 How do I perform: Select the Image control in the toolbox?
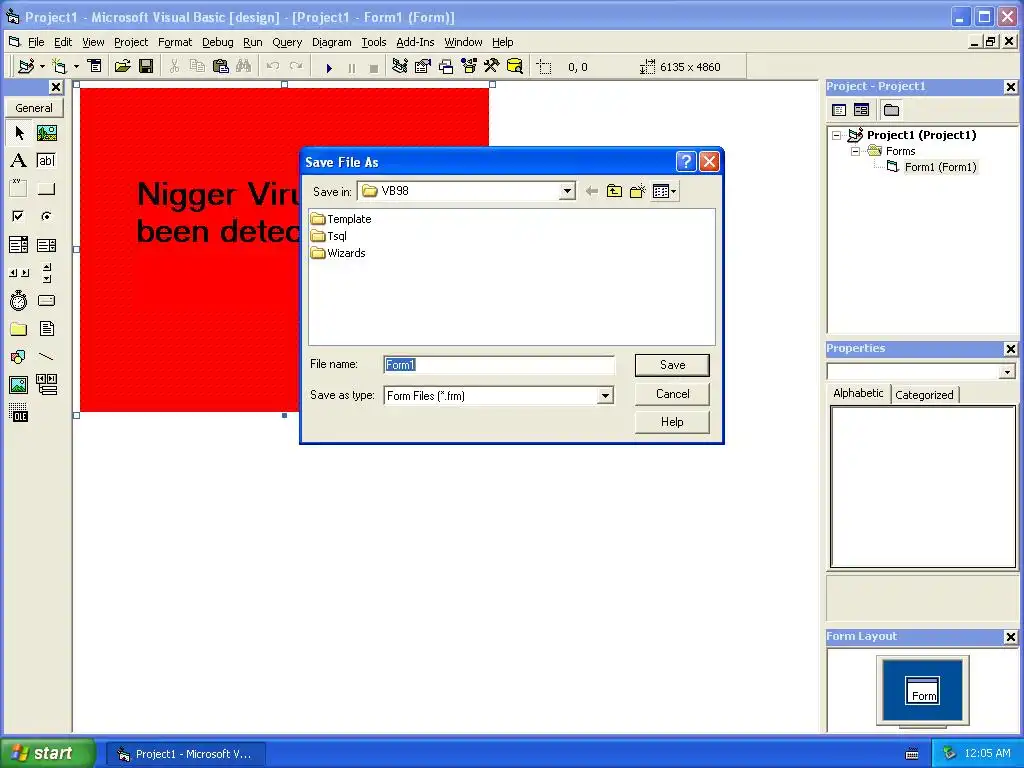coord(19,385)
